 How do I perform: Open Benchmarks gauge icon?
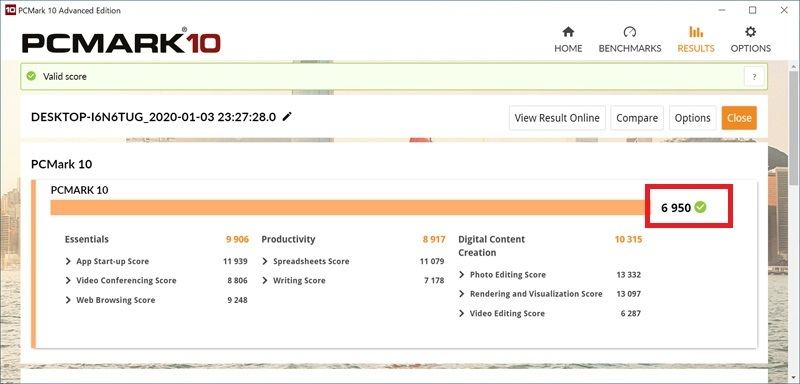630,32
